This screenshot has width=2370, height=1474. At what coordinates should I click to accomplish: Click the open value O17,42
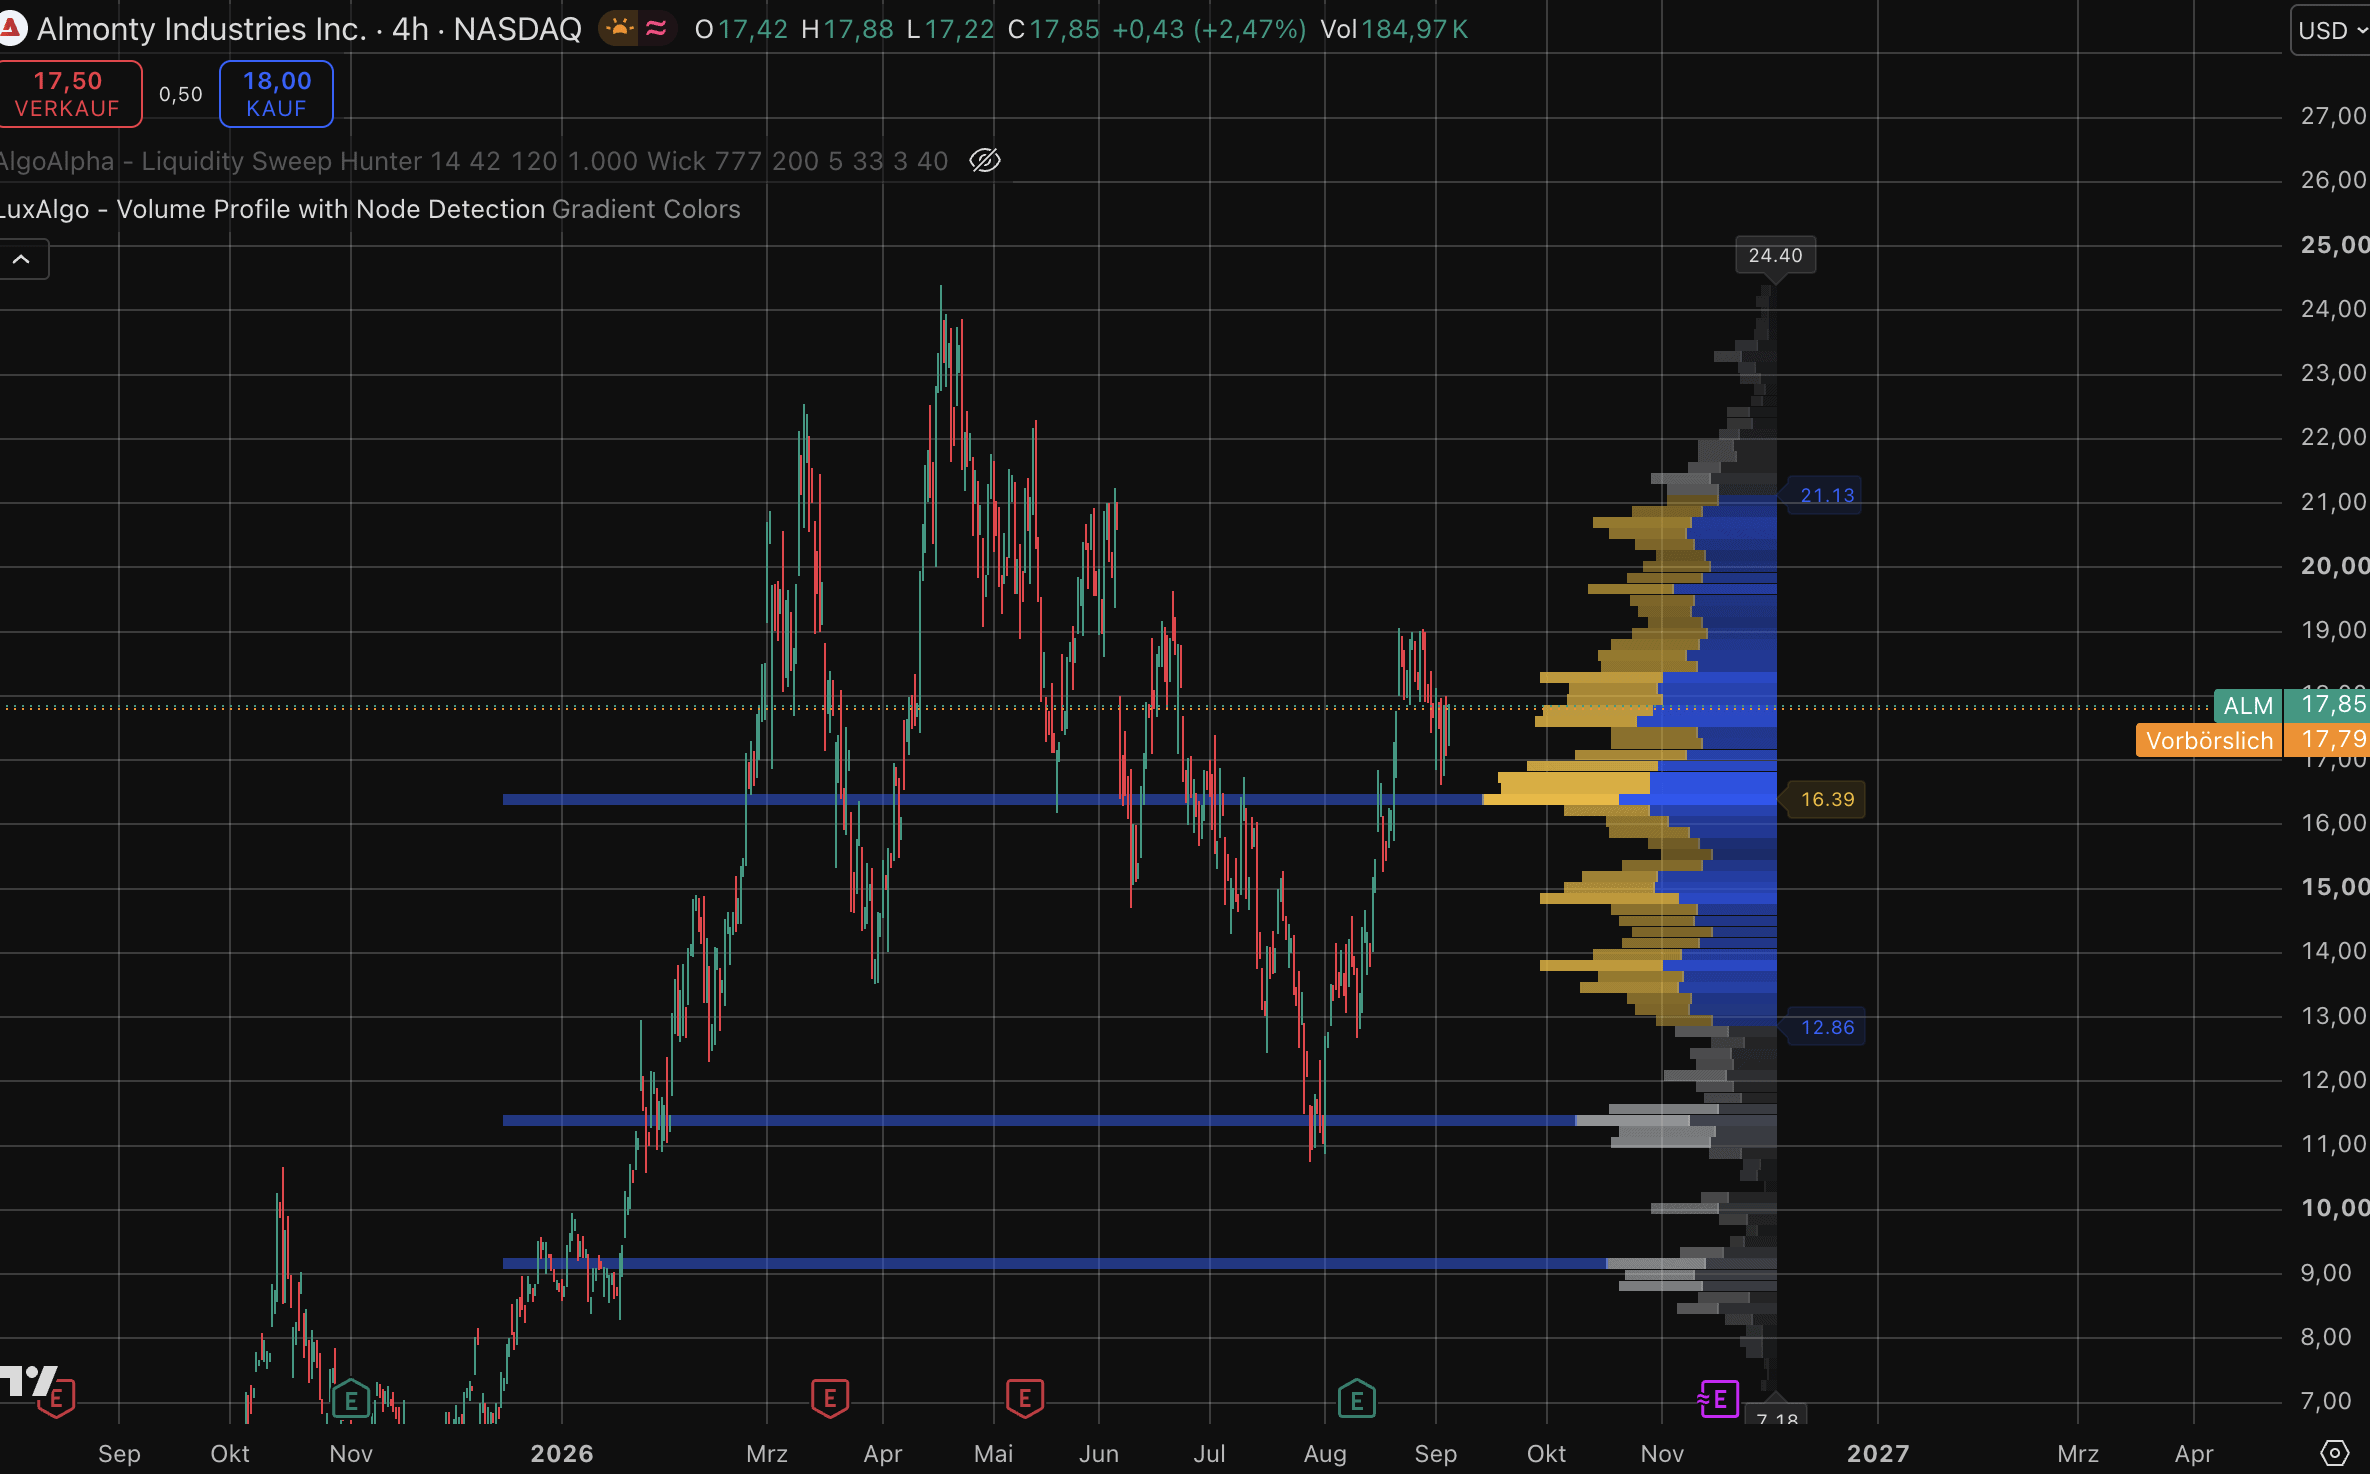click(741, 30)
